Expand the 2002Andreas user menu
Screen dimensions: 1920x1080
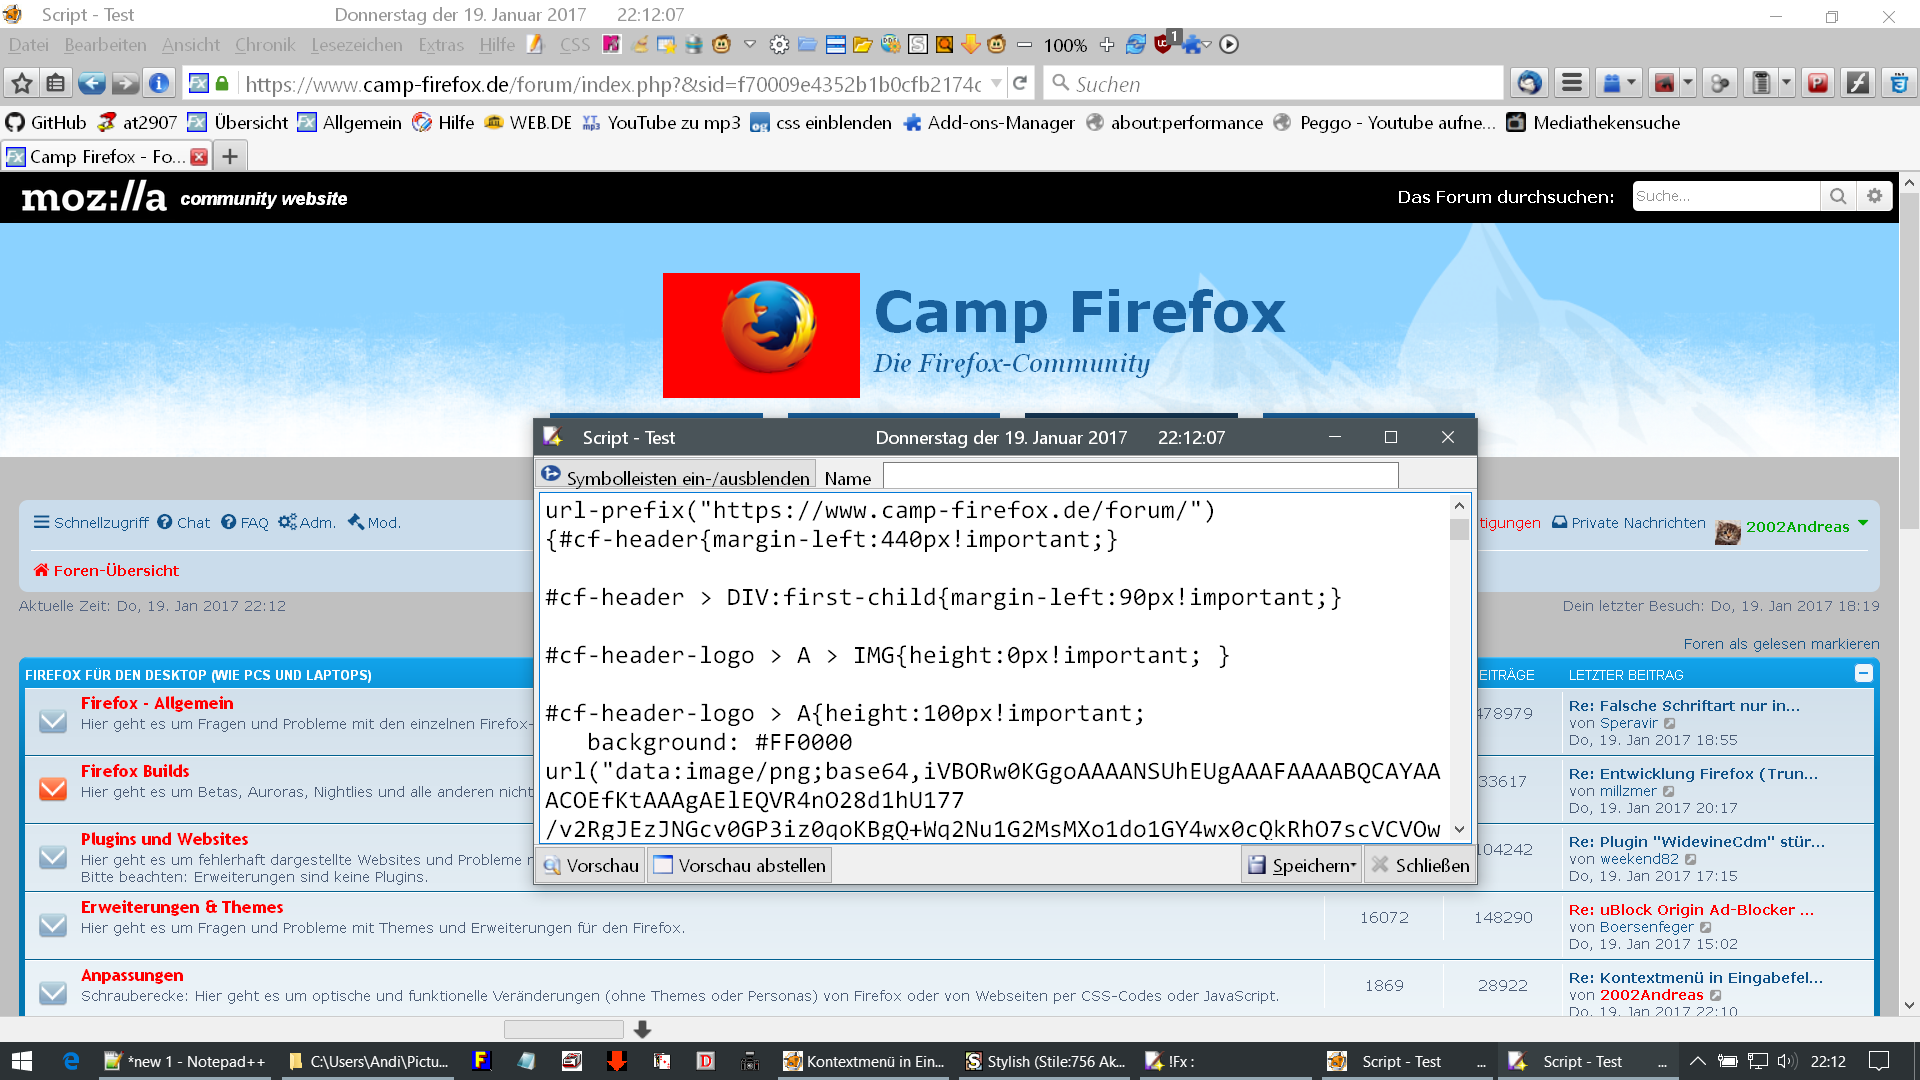coord(1863,523)
